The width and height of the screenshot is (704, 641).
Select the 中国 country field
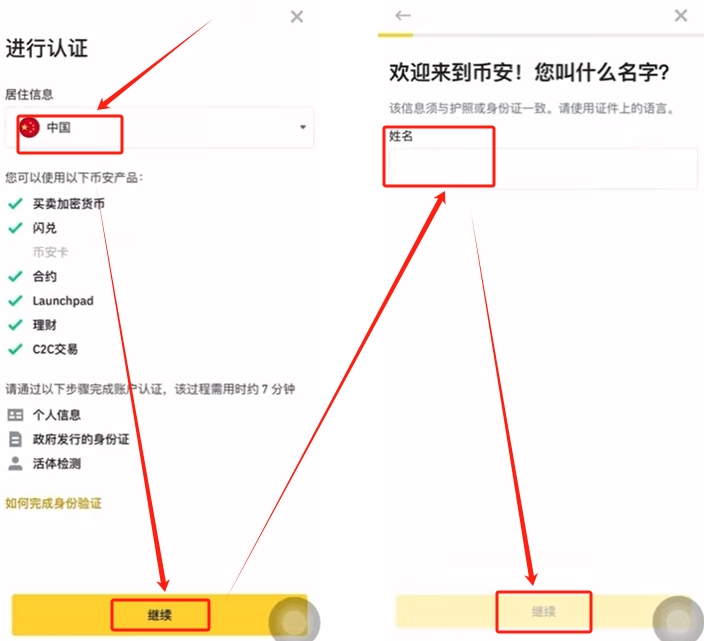(159, 128)
